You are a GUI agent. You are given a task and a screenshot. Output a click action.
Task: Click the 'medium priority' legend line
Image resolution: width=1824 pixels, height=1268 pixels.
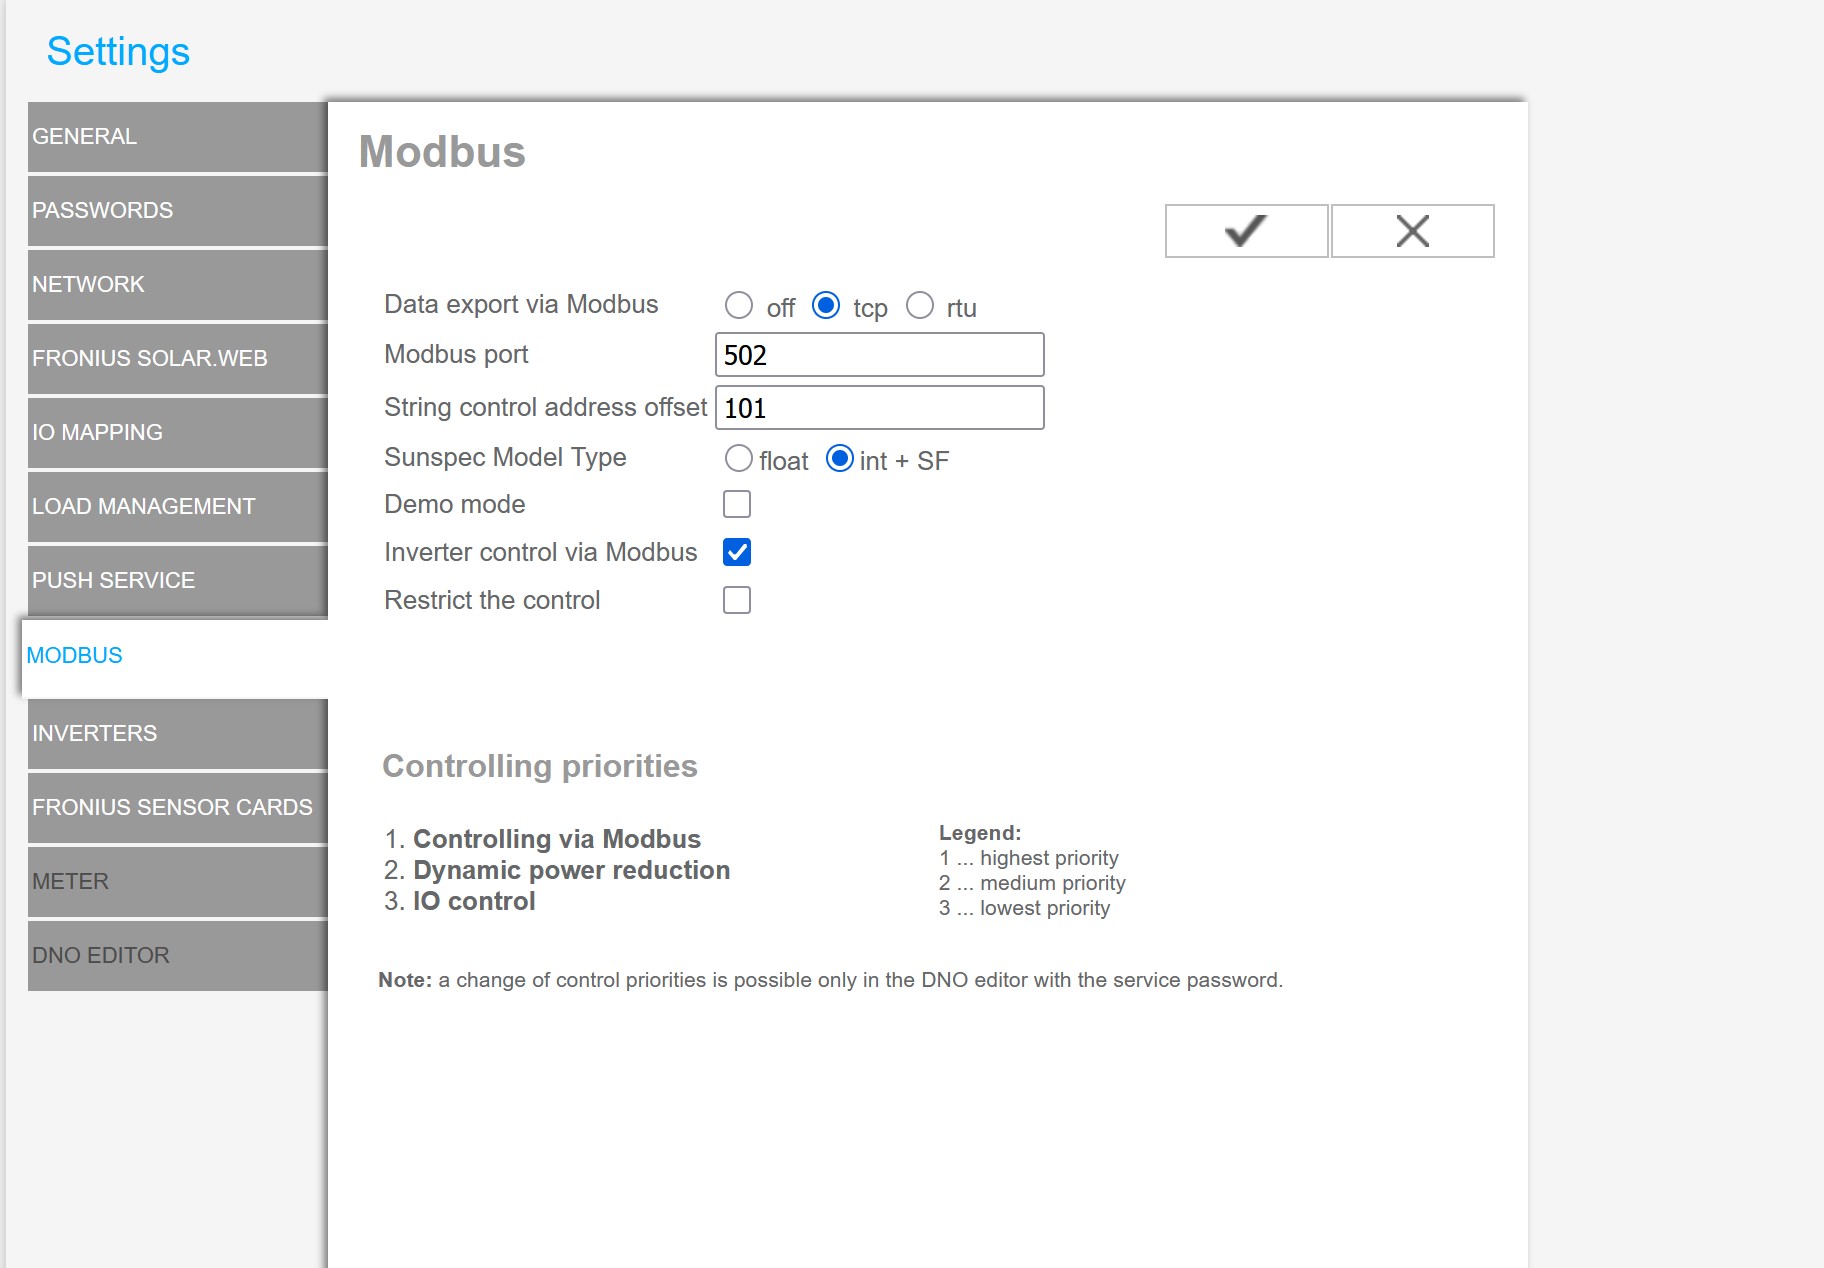(x=1032, y=883)
